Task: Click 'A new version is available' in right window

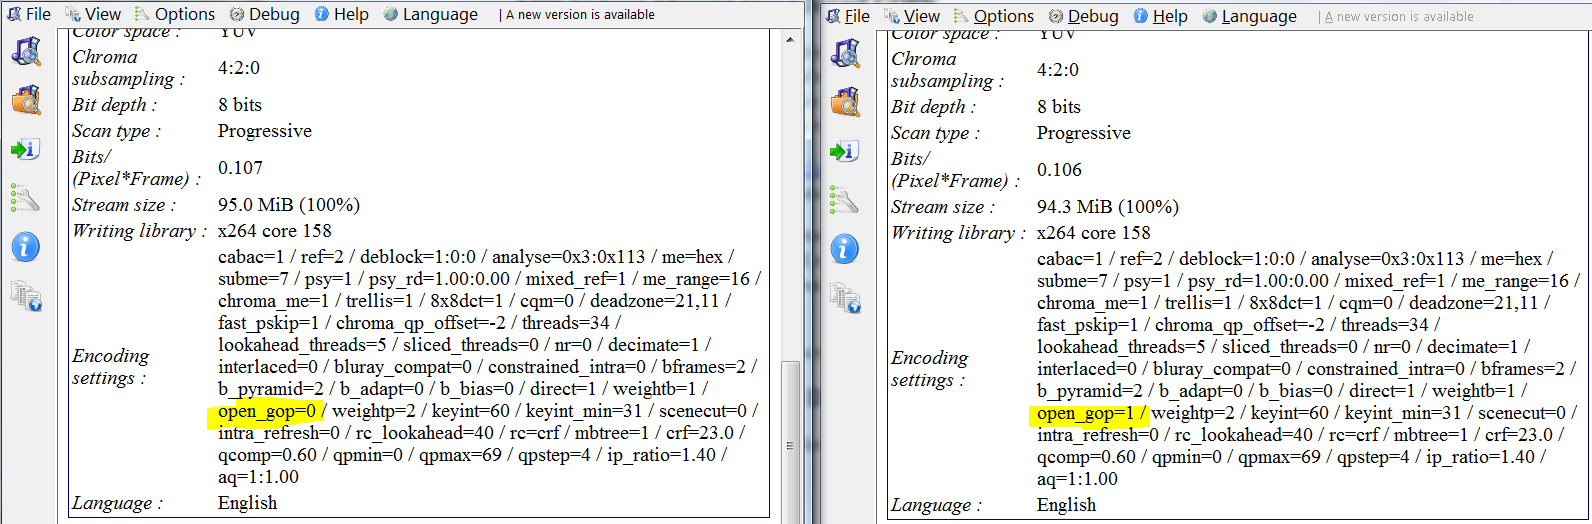Action: click(1399, 17)
